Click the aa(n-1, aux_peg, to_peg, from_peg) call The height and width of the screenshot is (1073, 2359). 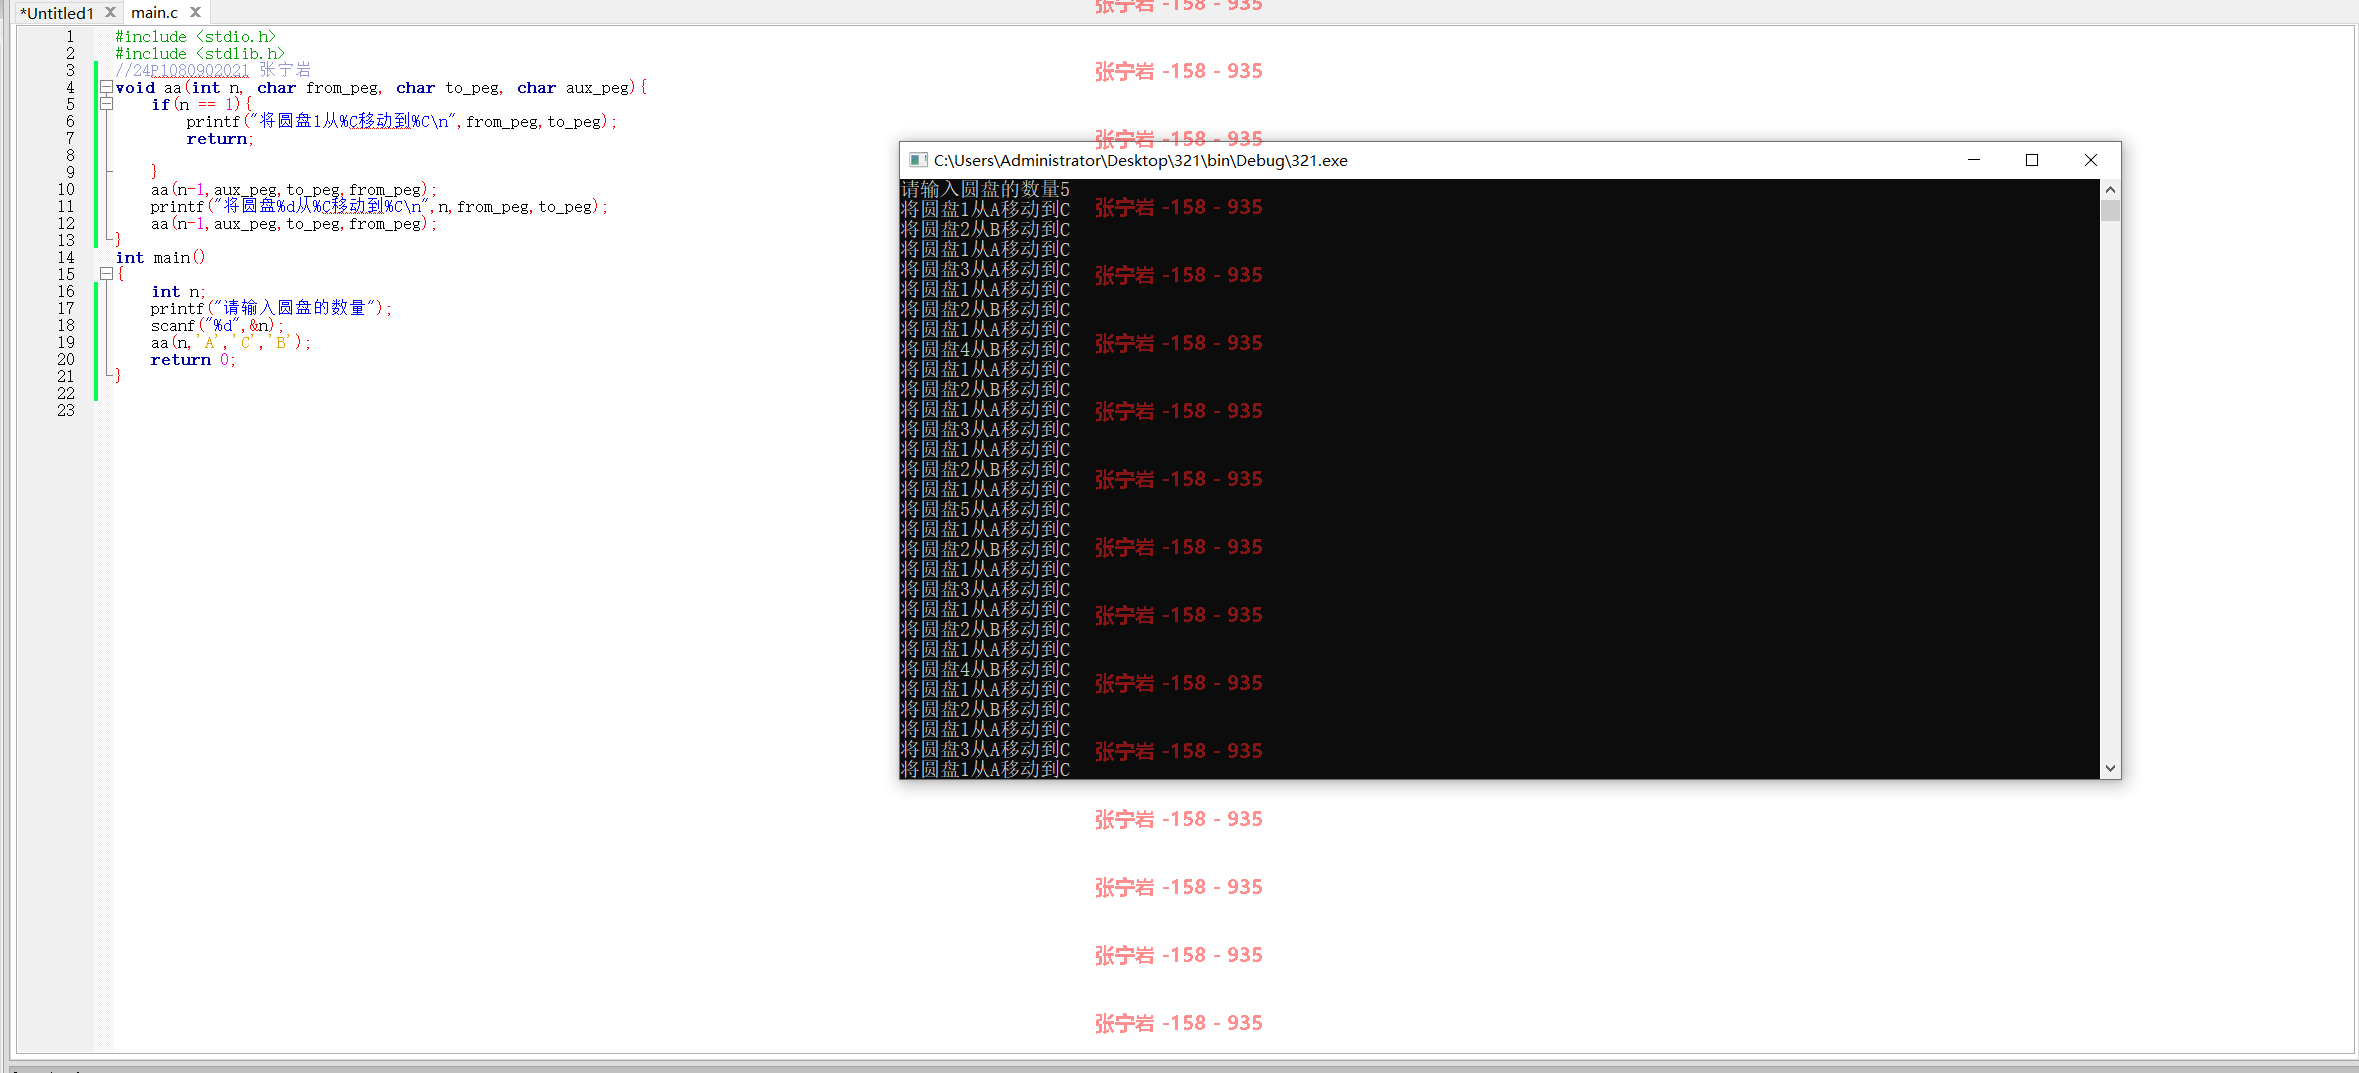293,224
